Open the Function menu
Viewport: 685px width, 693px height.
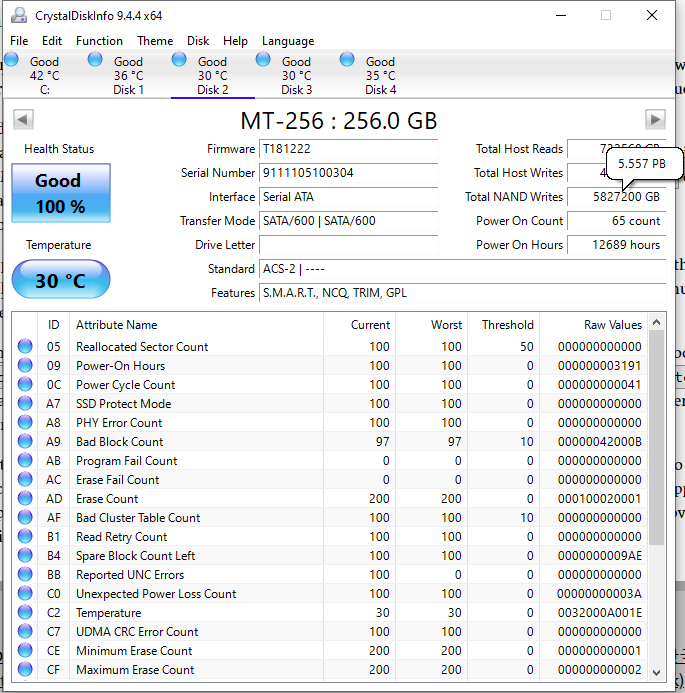coord(99,41)
